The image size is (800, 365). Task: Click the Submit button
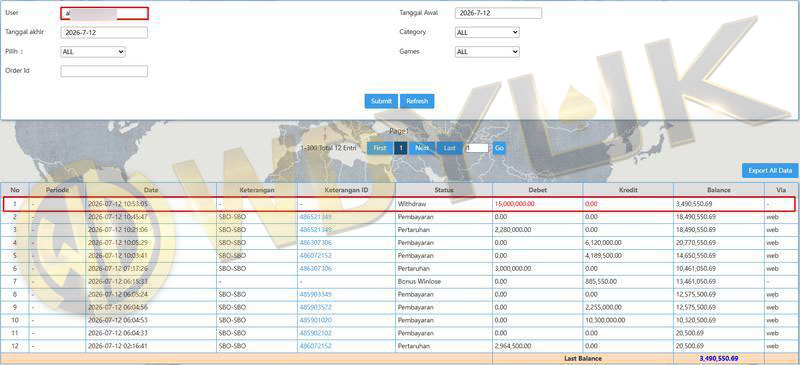(381, 101)
